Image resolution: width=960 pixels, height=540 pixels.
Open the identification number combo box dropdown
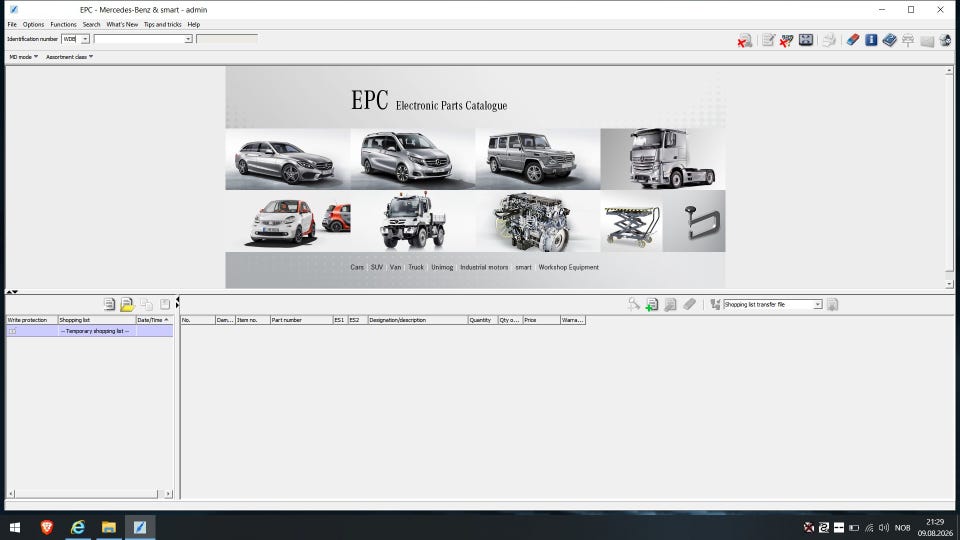coord(188,39)
